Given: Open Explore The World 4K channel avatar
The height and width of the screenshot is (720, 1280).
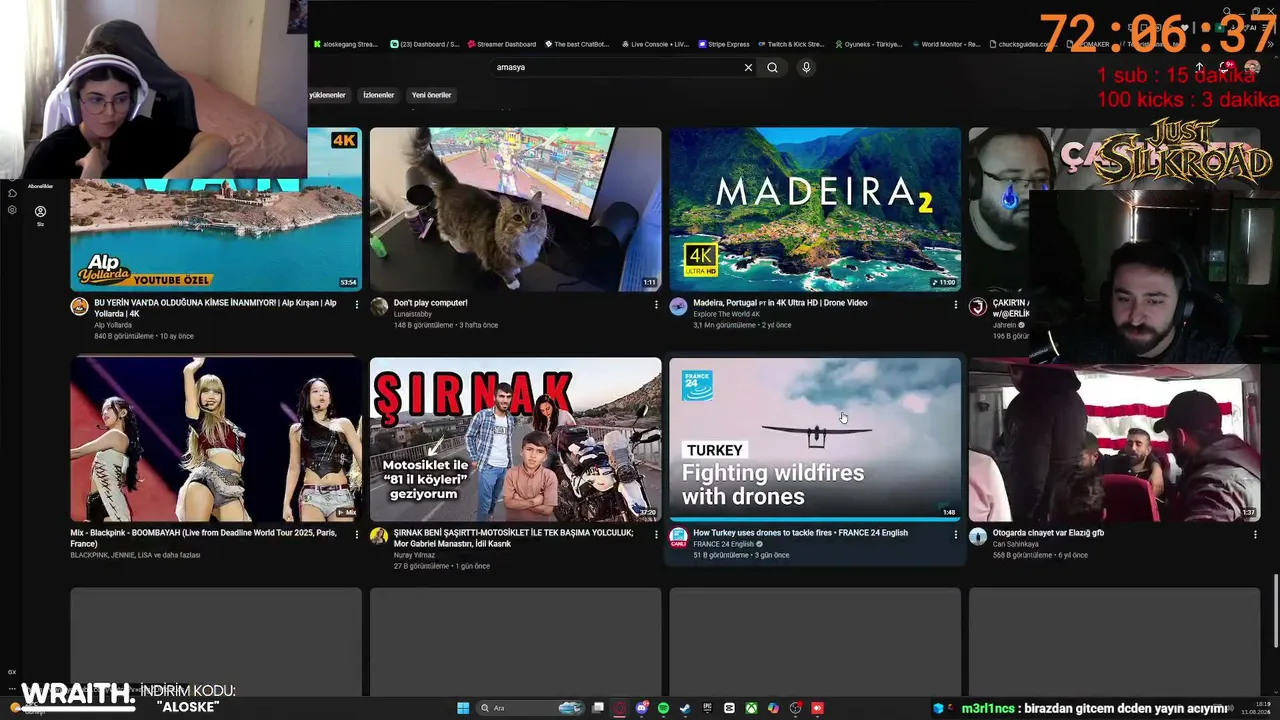Looking at the screenshot, I should tap(678, 307).
